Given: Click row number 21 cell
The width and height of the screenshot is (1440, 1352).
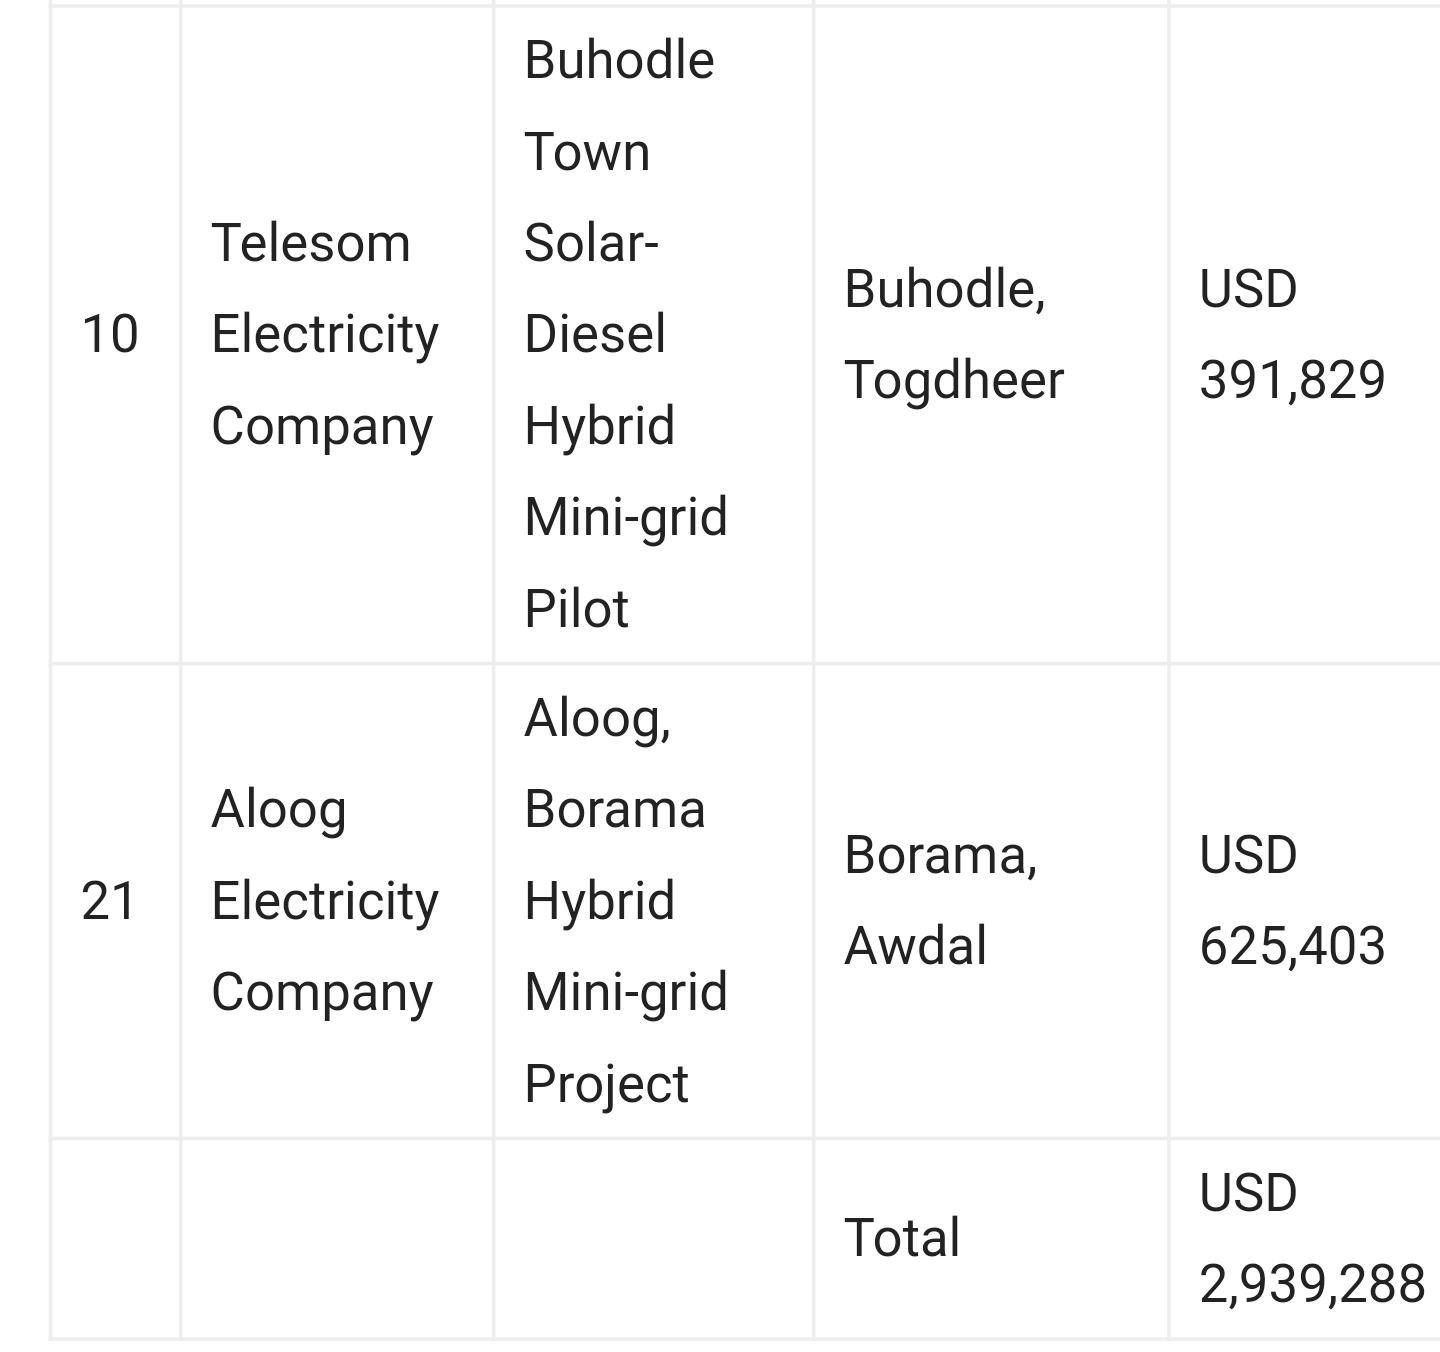Looking at the screenshot, I should click(x=115, y=901).
